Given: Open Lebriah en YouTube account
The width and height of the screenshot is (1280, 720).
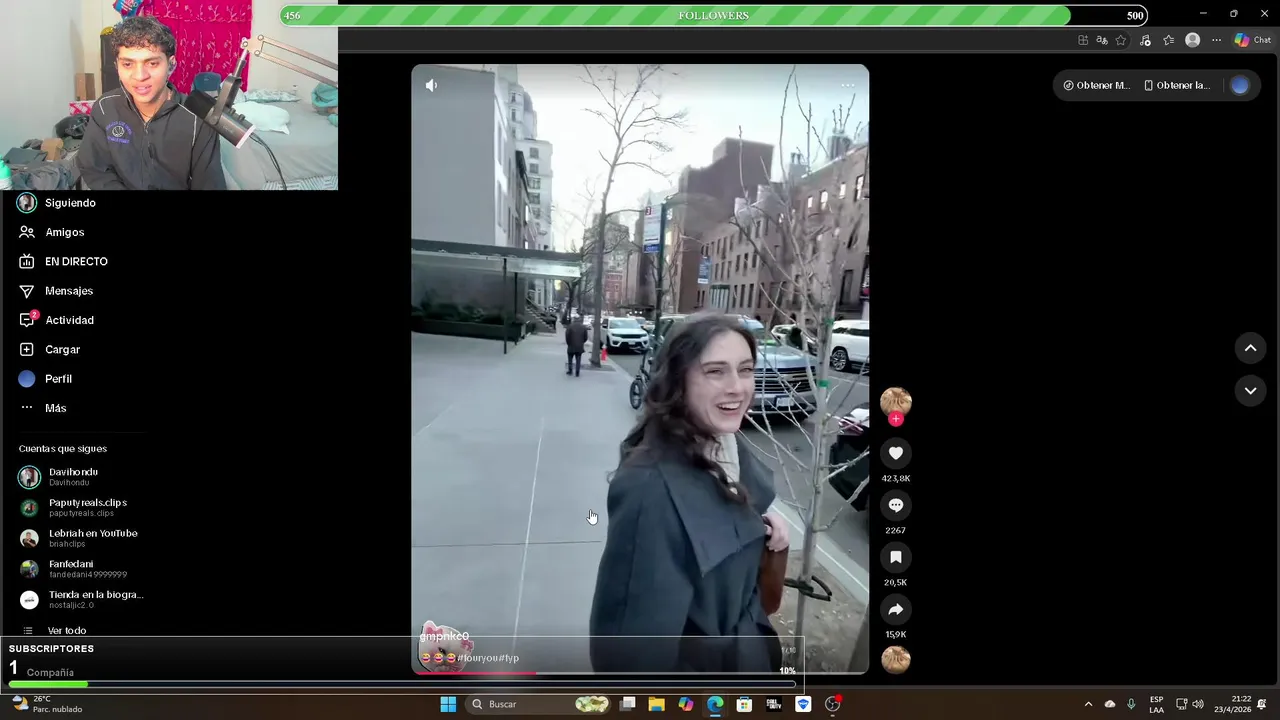Looking at the screenshot, I should pos(78,538).
